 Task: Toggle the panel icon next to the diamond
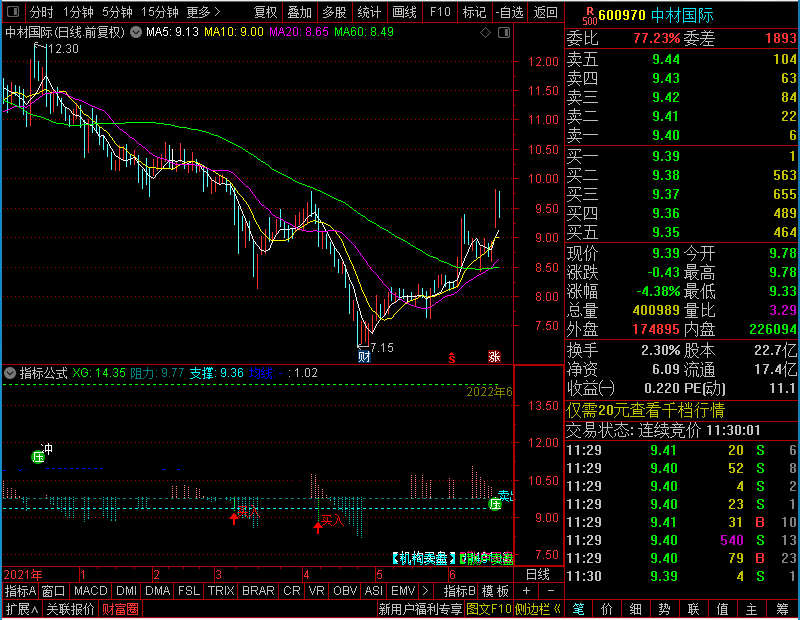[x=504, y=33]
